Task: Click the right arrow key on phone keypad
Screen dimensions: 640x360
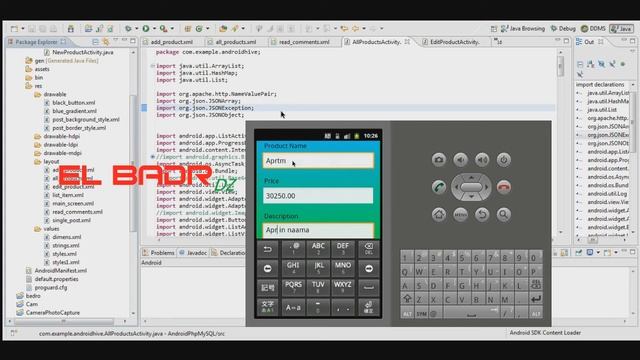Action: [x=368, y=268]
